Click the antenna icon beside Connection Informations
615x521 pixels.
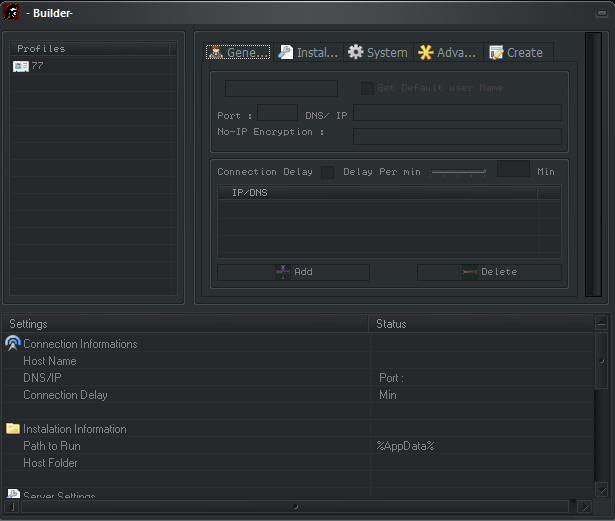point(13,343)
